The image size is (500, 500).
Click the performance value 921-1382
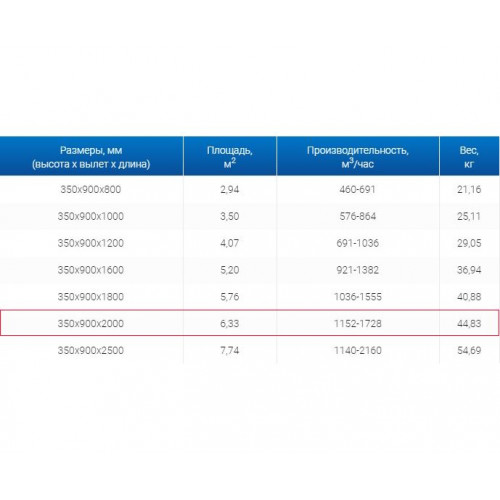pos(358,270)
